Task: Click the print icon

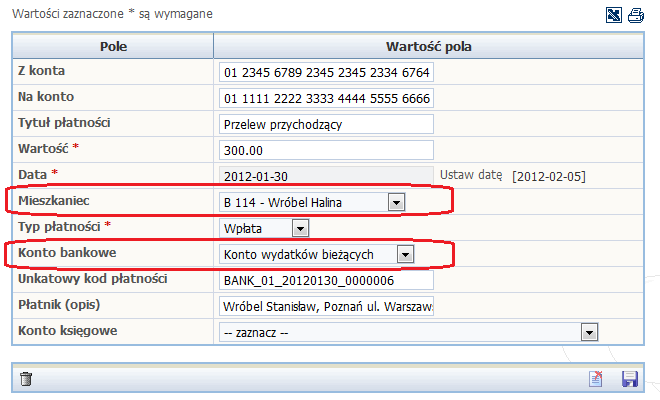Action: click(x=635, y=15)
